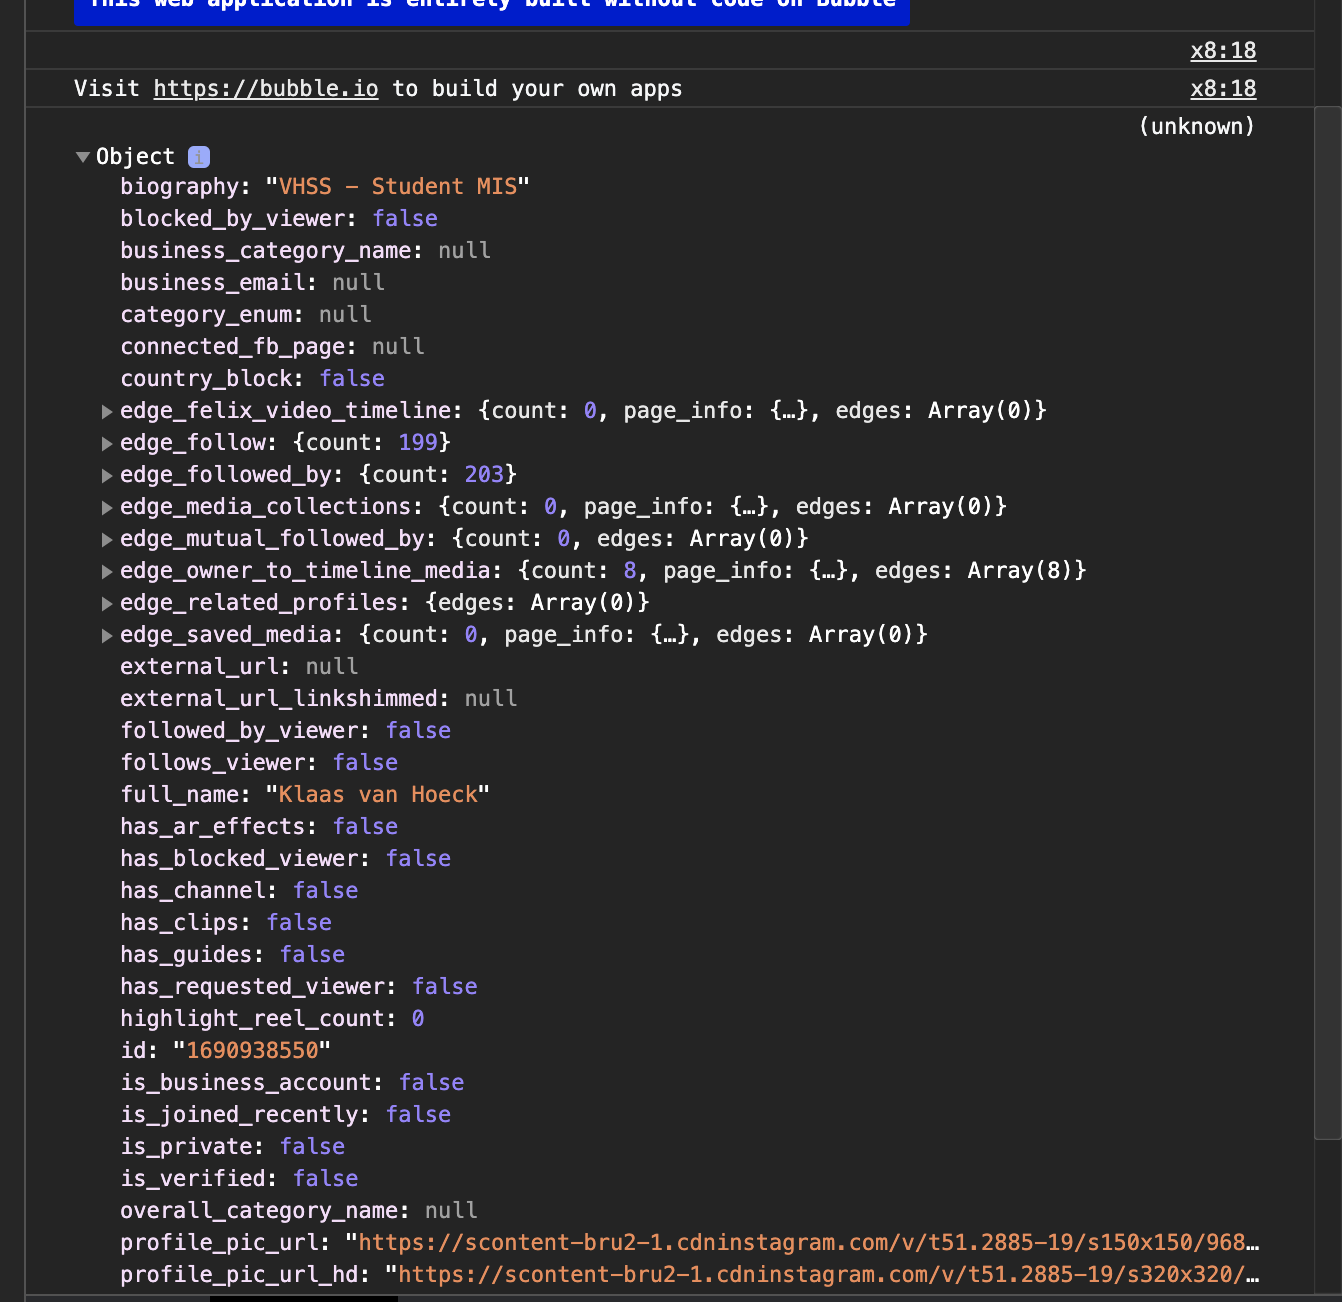Click the business_email null row

(x=252, y=282)
